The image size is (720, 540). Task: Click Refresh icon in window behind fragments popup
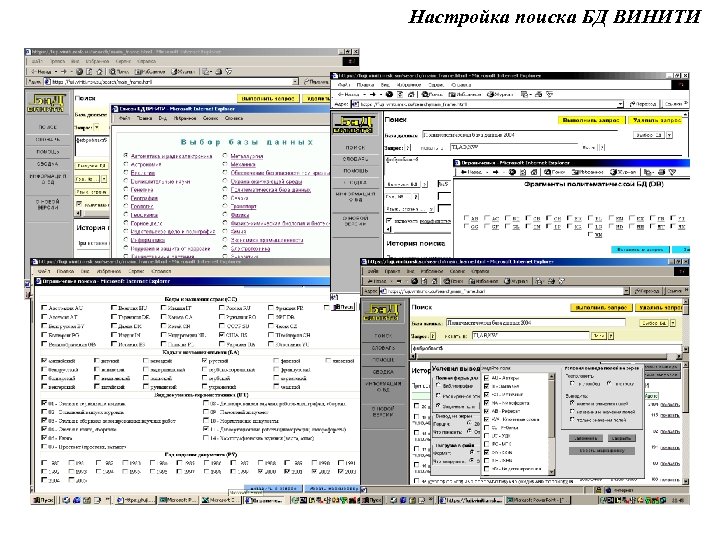400,94
